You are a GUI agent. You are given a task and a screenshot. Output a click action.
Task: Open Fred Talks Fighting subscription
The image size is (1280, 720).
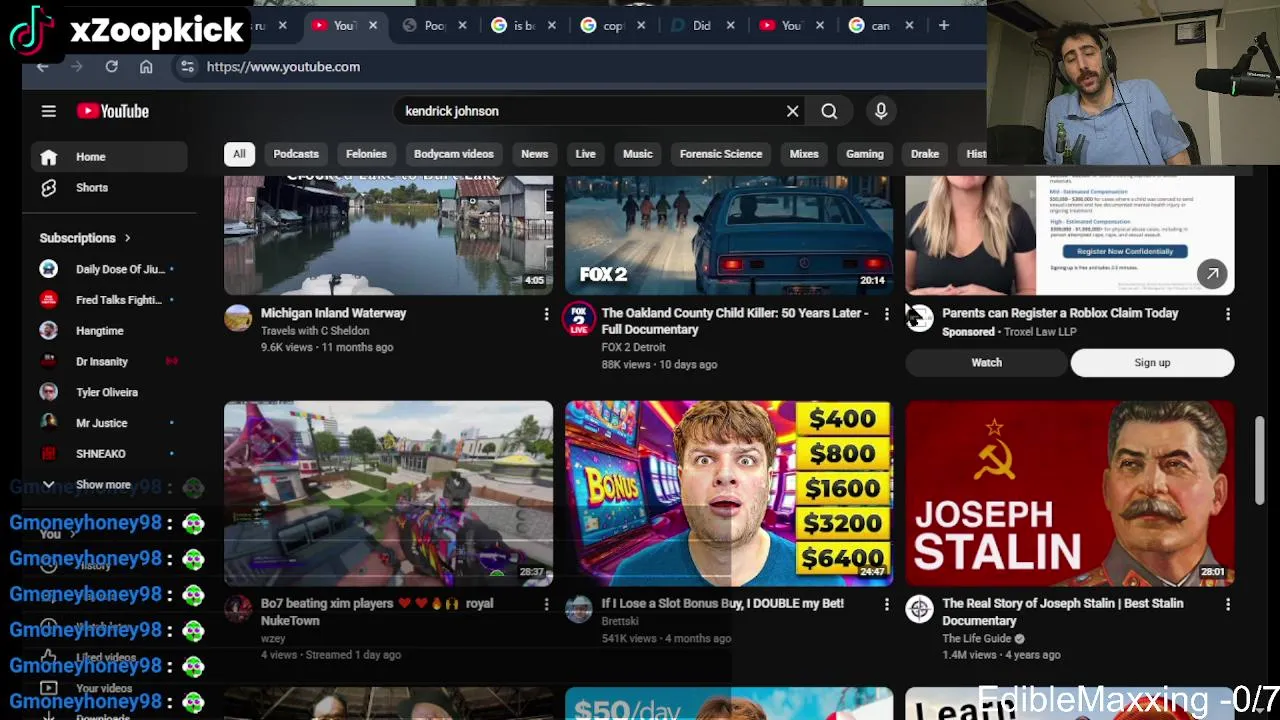pyautogui.click(x=107, y=300)
